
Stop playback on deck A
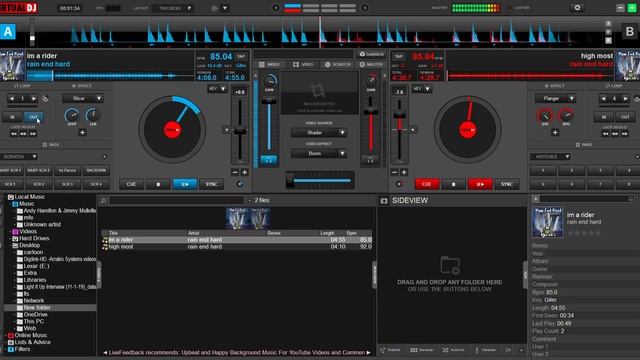[158, 184]
